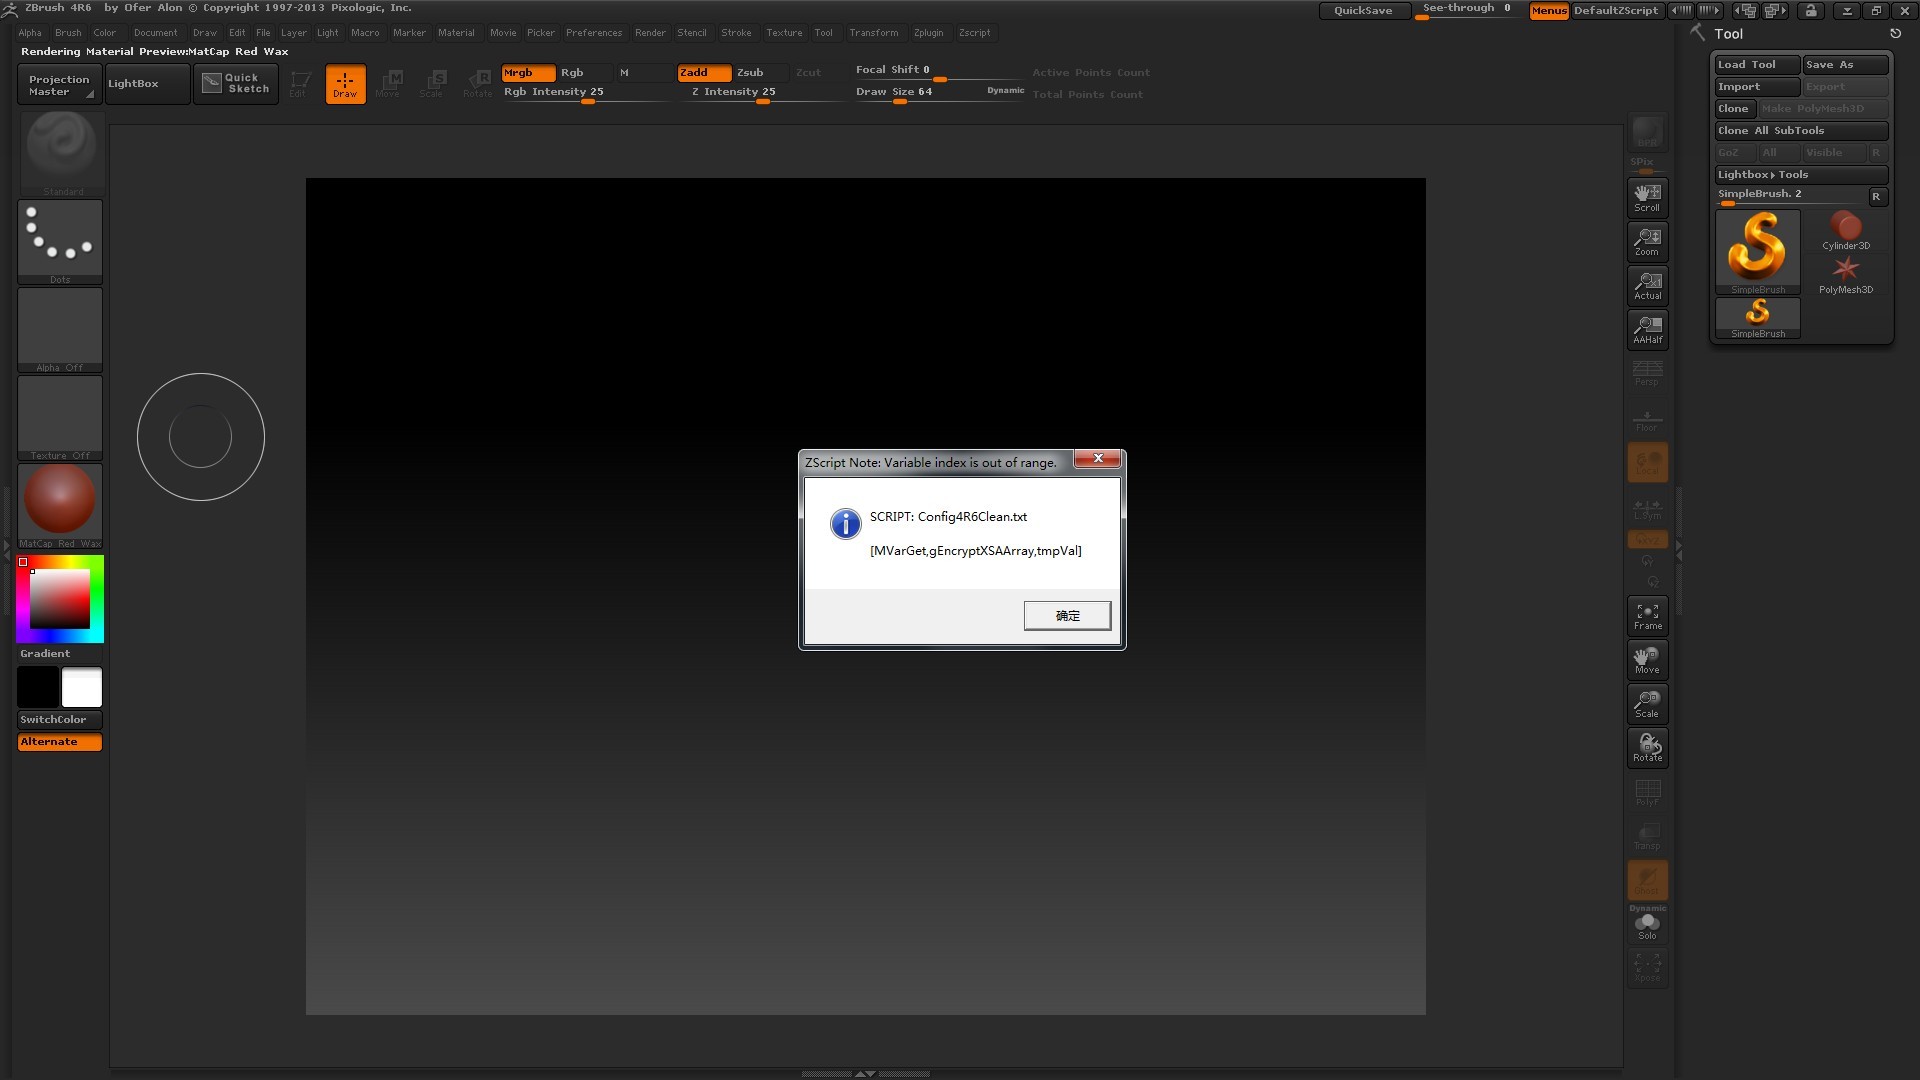The width and height of the screenshot is (1920, 1080).
Task: Toggle the Mrgb channel button
Action: (528, 73)
